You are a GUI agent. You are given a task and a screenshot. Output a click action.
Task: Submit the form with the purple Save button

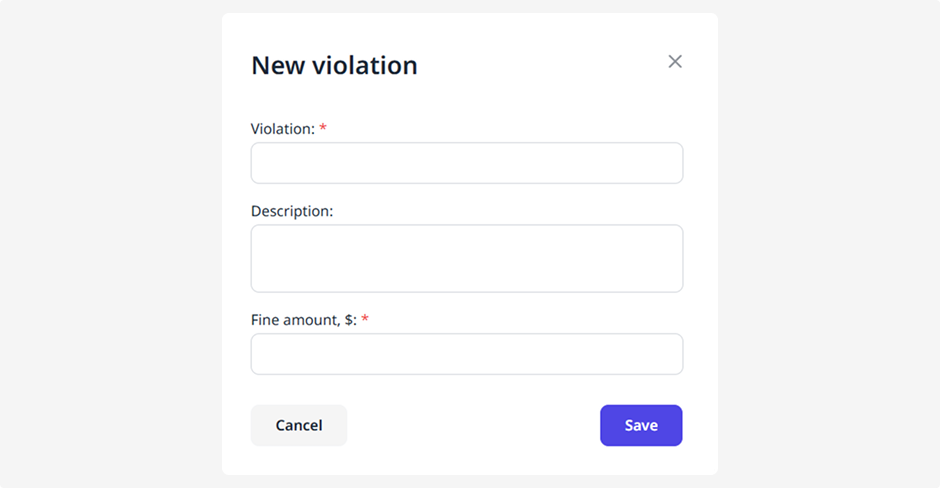[641, 425]
